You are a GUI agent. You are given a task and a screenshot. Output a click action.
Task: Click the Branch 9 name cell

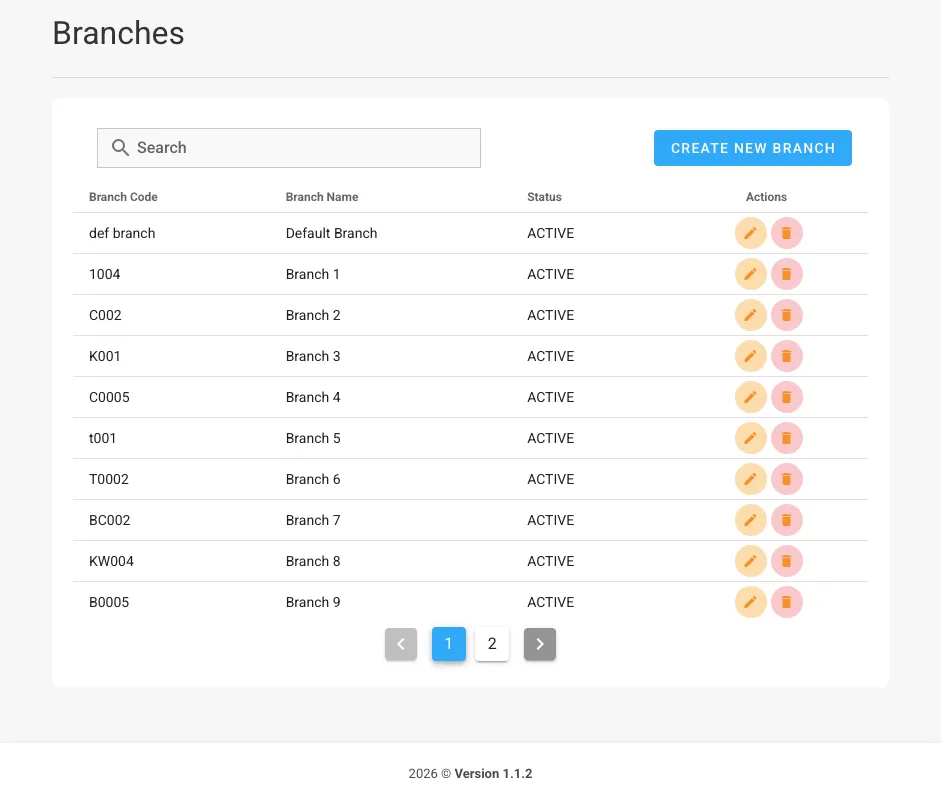click(x=313, y=602)
